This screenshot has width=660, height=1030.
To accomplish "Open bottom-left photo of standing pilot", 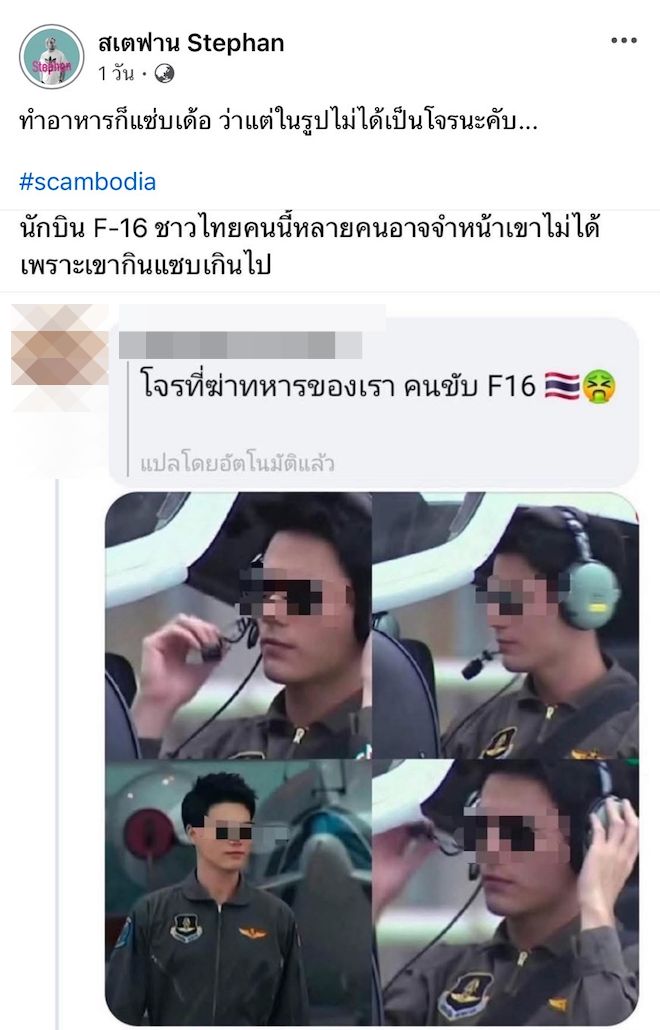I will [x=239, y=892].
